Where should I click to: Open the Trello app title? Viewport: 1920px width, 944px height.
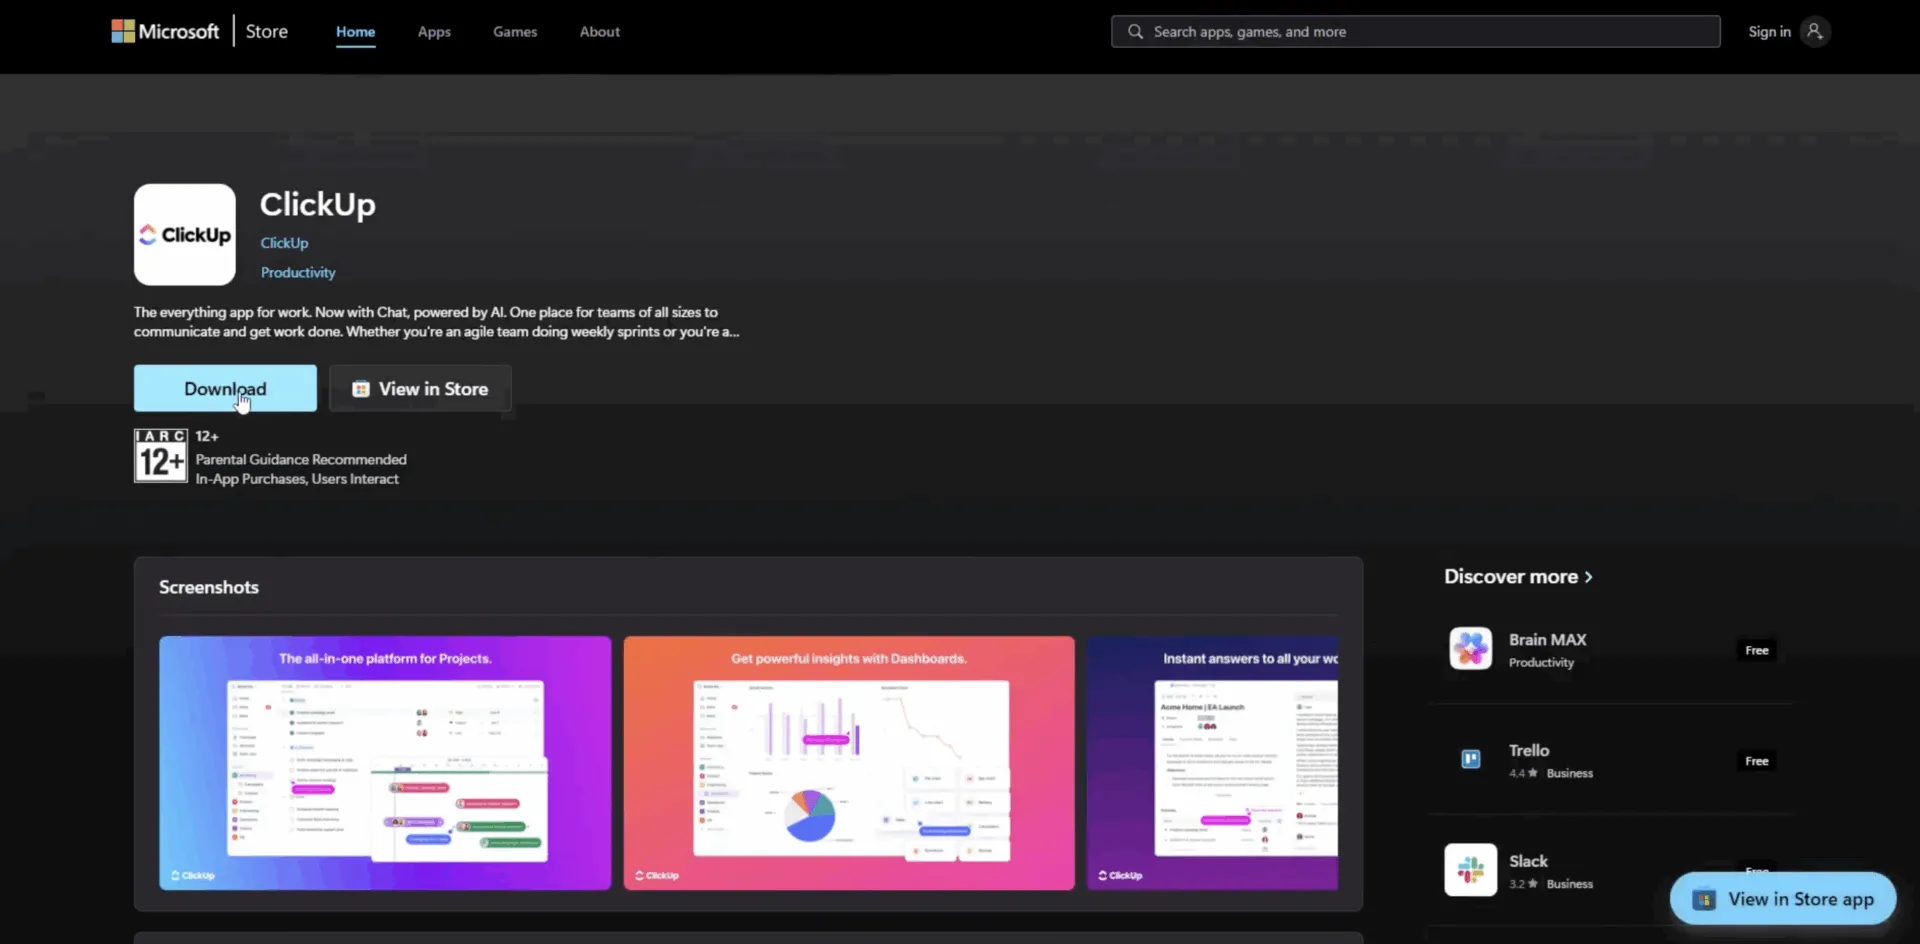1529,750
